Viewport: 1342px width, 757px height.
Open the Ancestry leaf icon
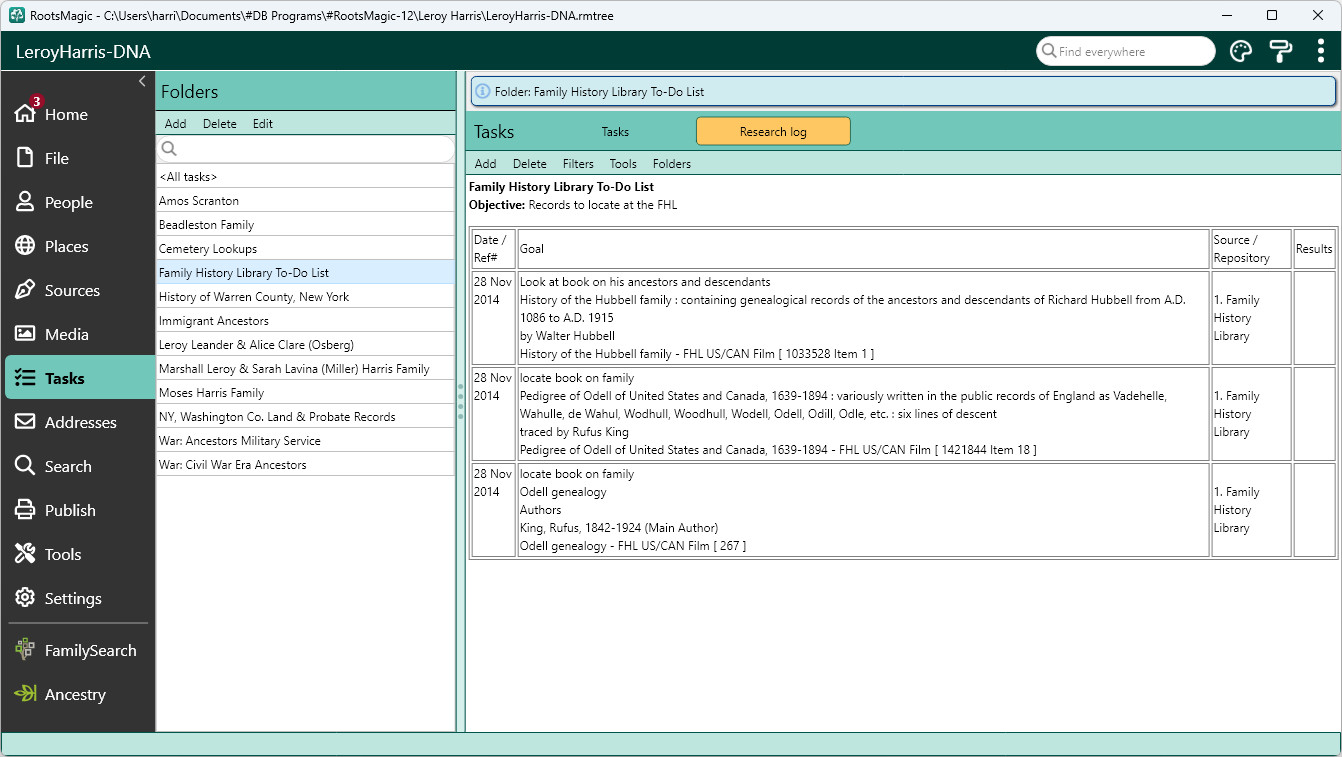point(25,694)
